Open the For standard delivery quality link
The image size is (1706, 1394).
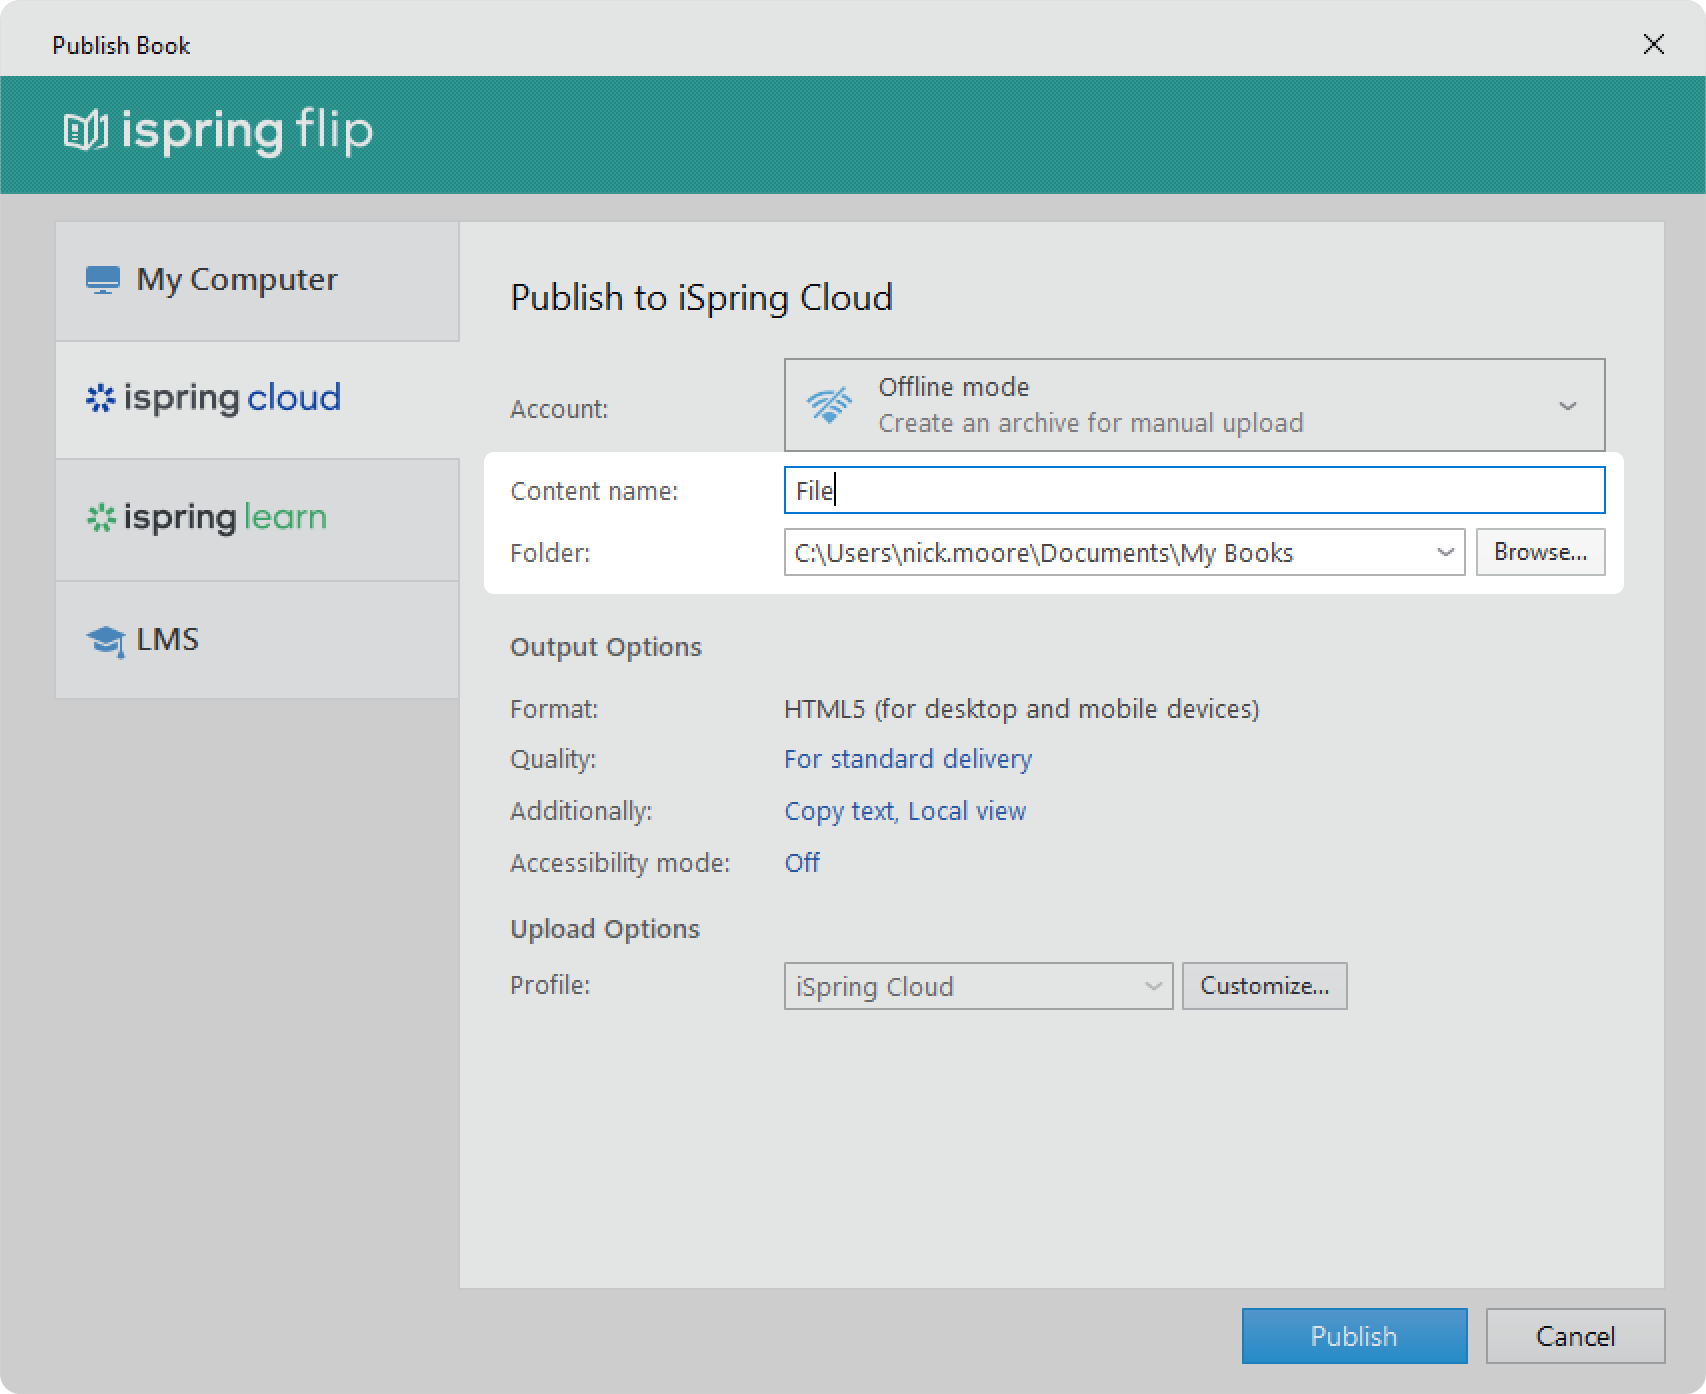[x=908, y=759]
